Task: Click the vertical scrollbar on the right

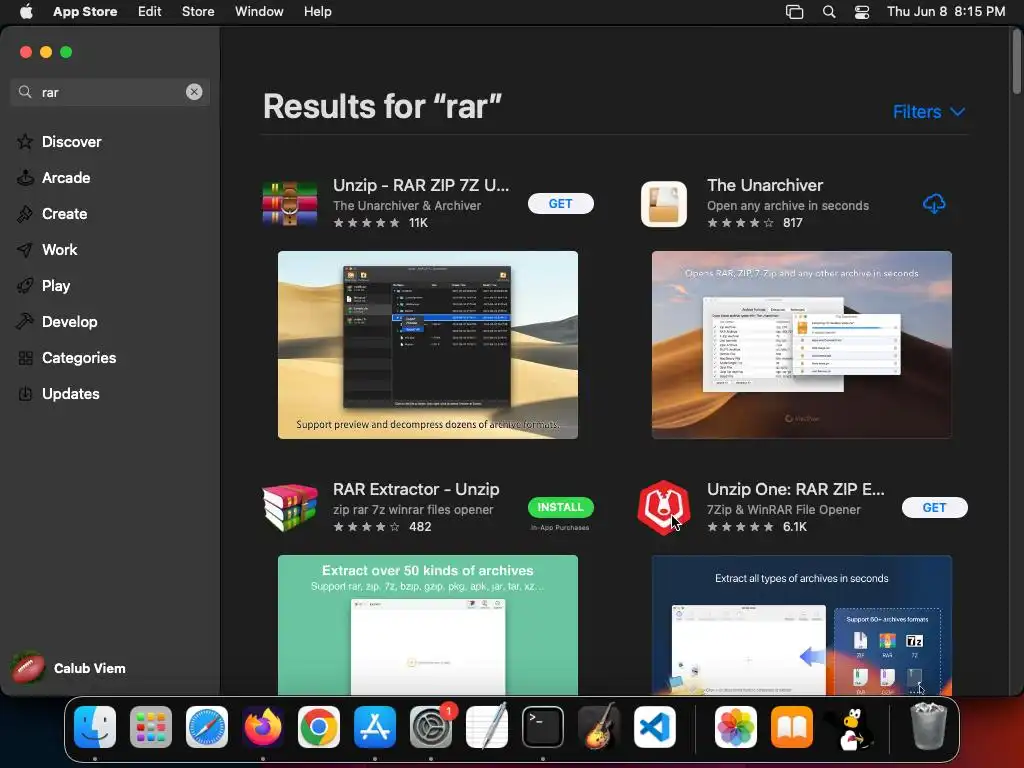Action: (1017, 62)
